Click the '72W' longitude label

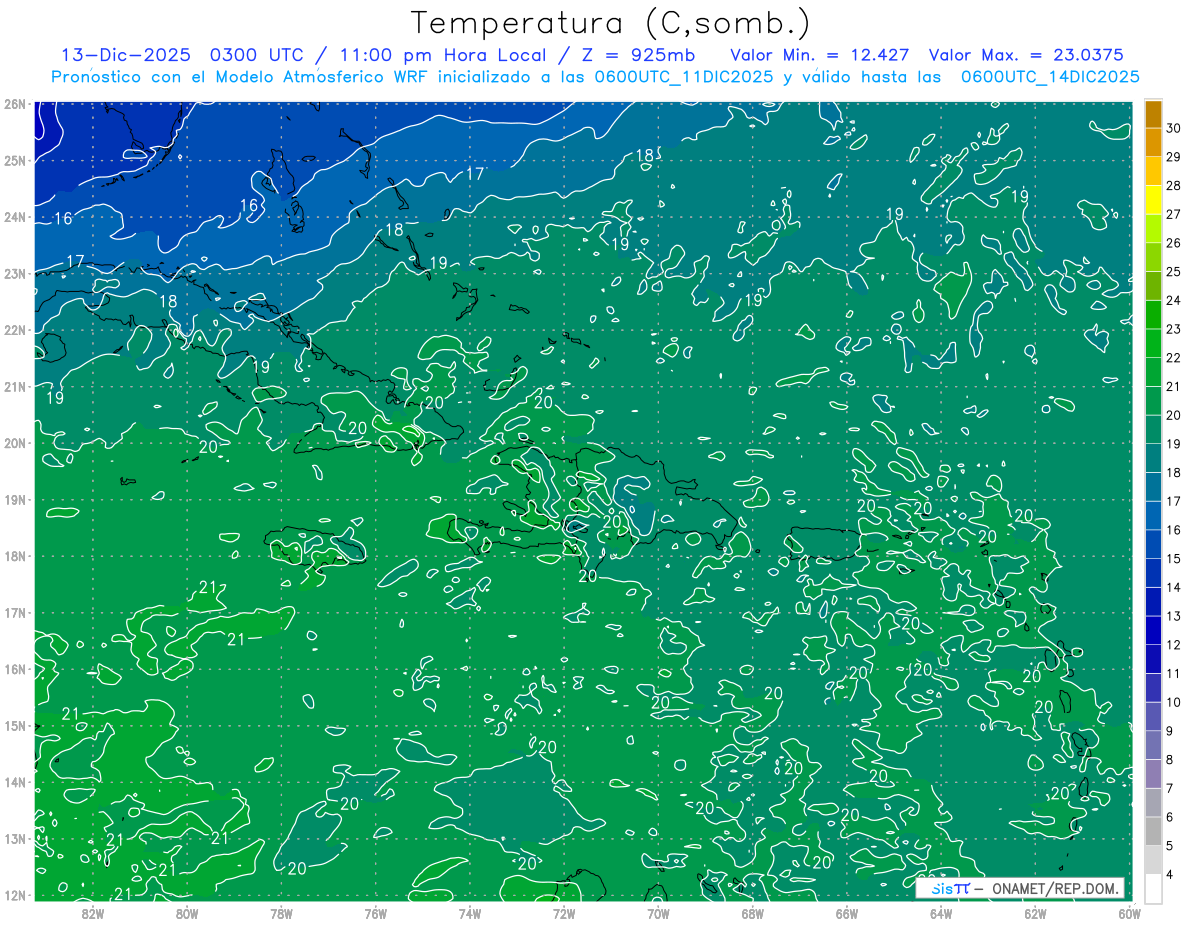coord(564,914)
